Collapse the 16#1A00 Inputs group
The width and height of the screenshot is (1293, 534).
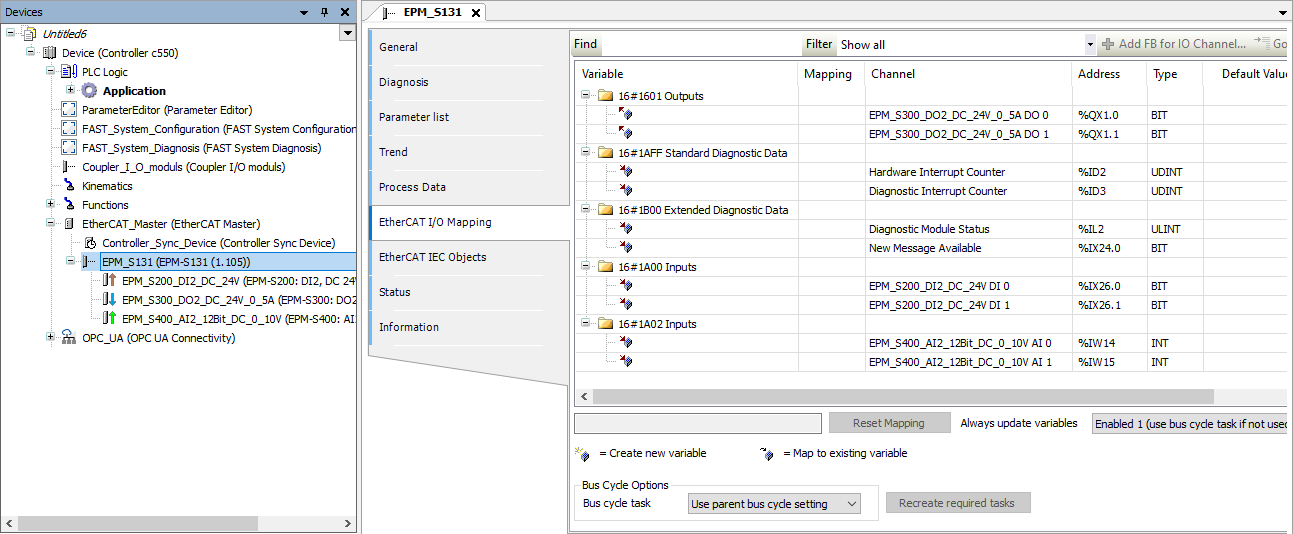tap(585, 267)
